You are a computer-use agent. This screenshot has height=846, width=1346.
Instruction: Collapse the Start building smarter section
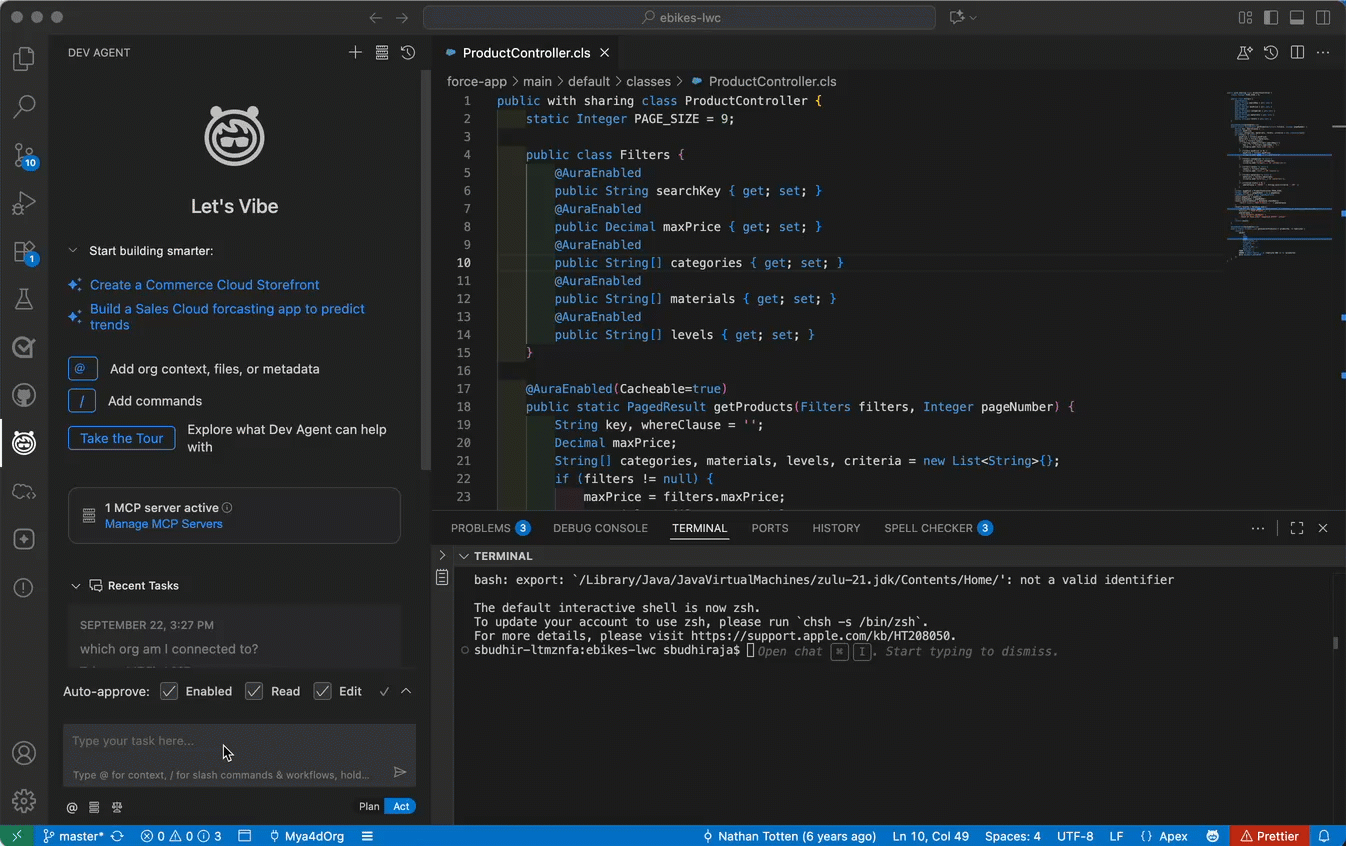click(x=73, y=251)
